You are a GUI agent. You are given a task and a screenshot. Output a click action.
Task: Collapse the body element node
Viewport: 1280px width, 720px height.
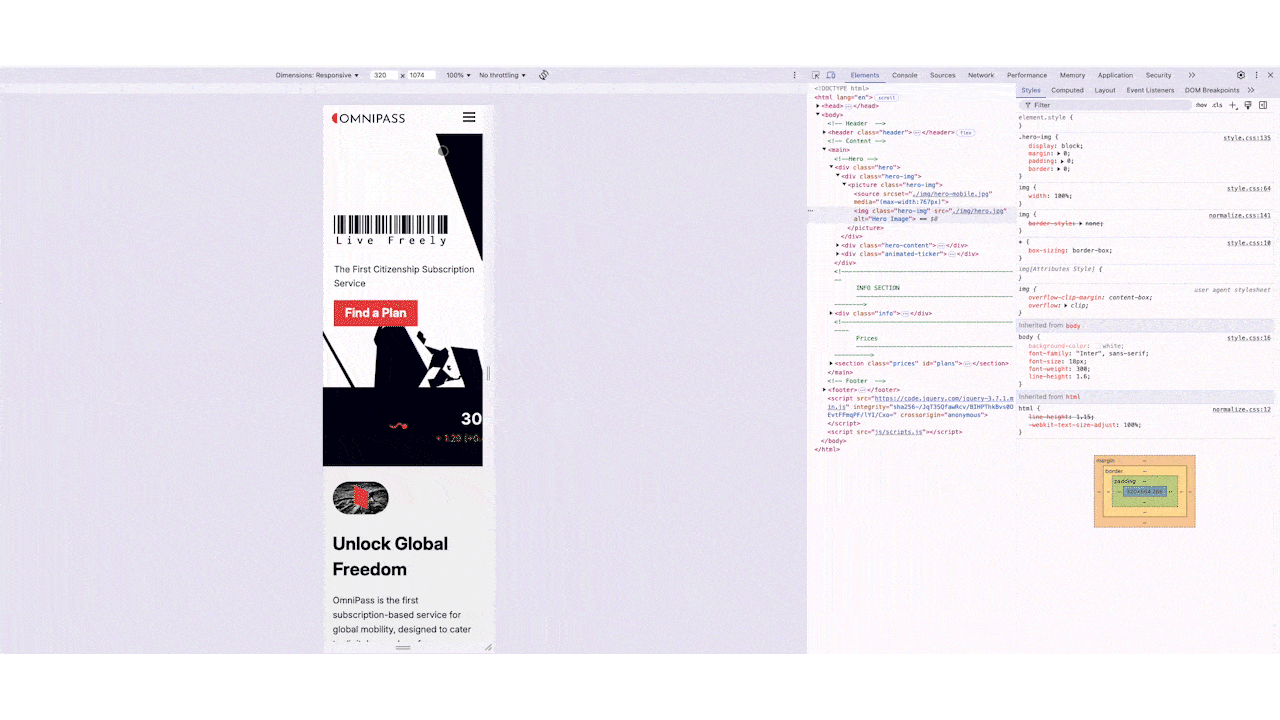point(818,115)
